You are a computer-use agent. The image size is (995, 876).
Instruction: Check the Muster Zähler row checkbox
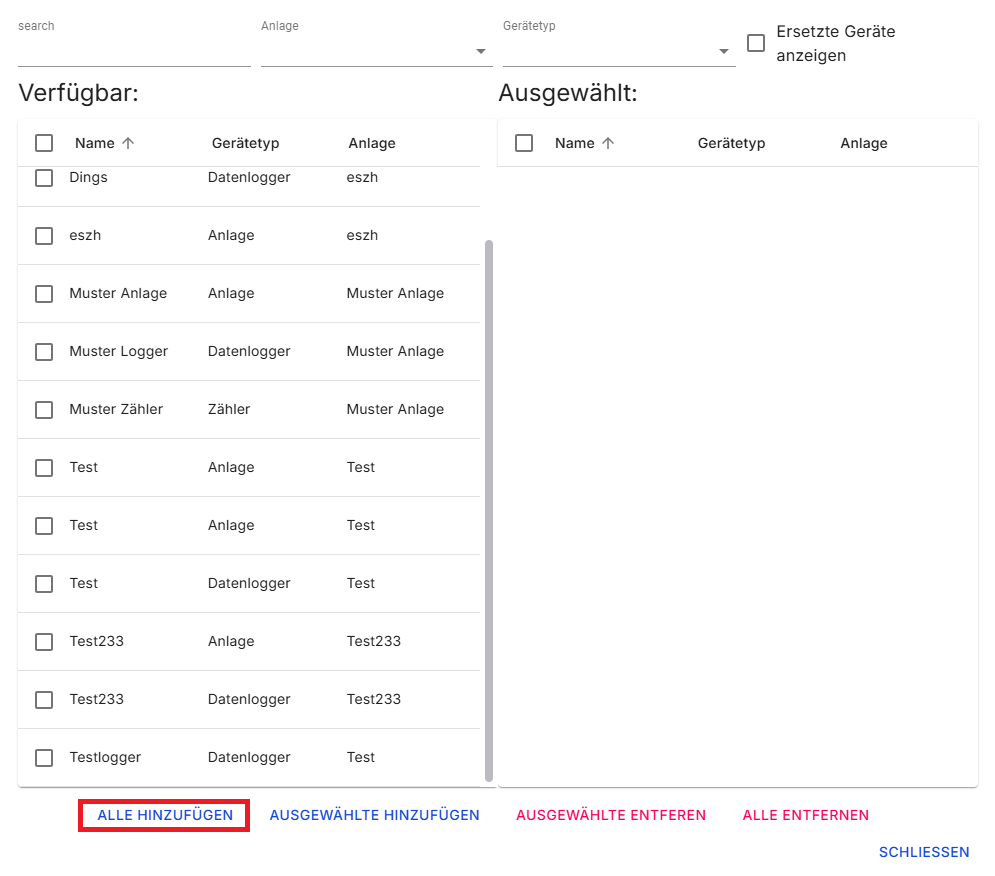click(44, 409)
